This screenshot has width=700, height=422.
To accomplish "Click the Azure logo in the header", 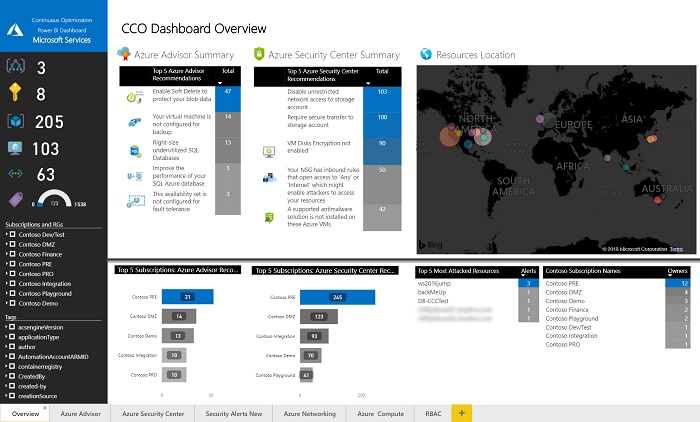I will pos(15,29).
